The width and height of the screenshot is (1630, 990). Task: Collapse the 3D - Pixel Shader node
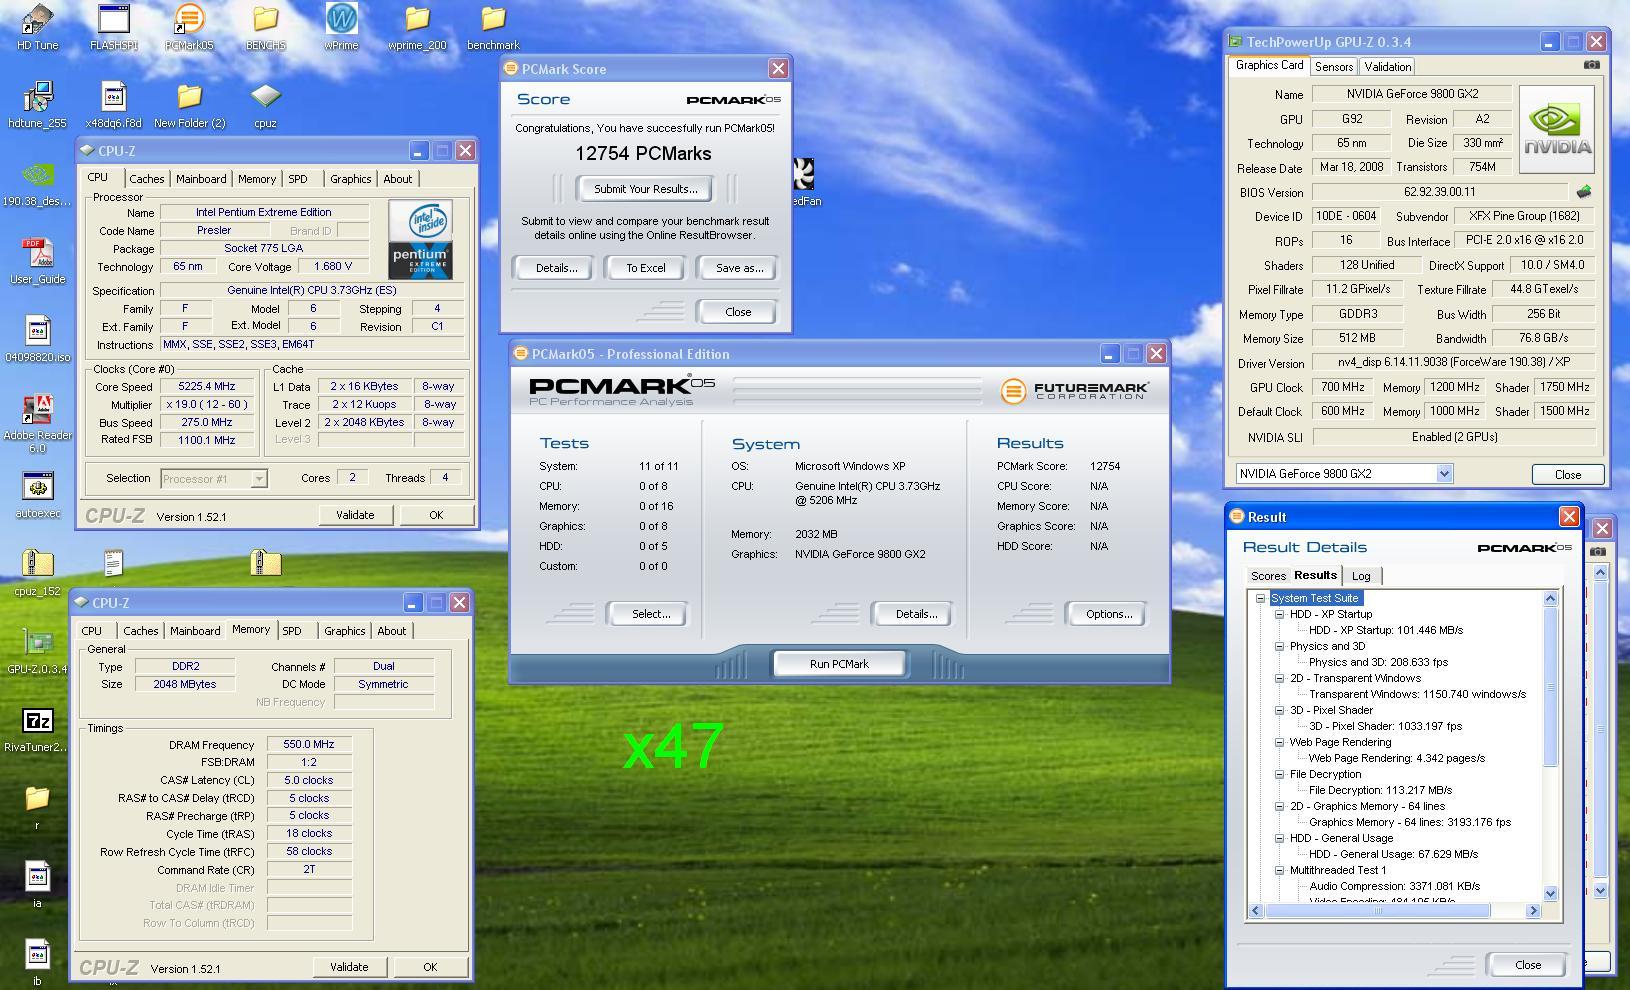[x=1279, y=710]
